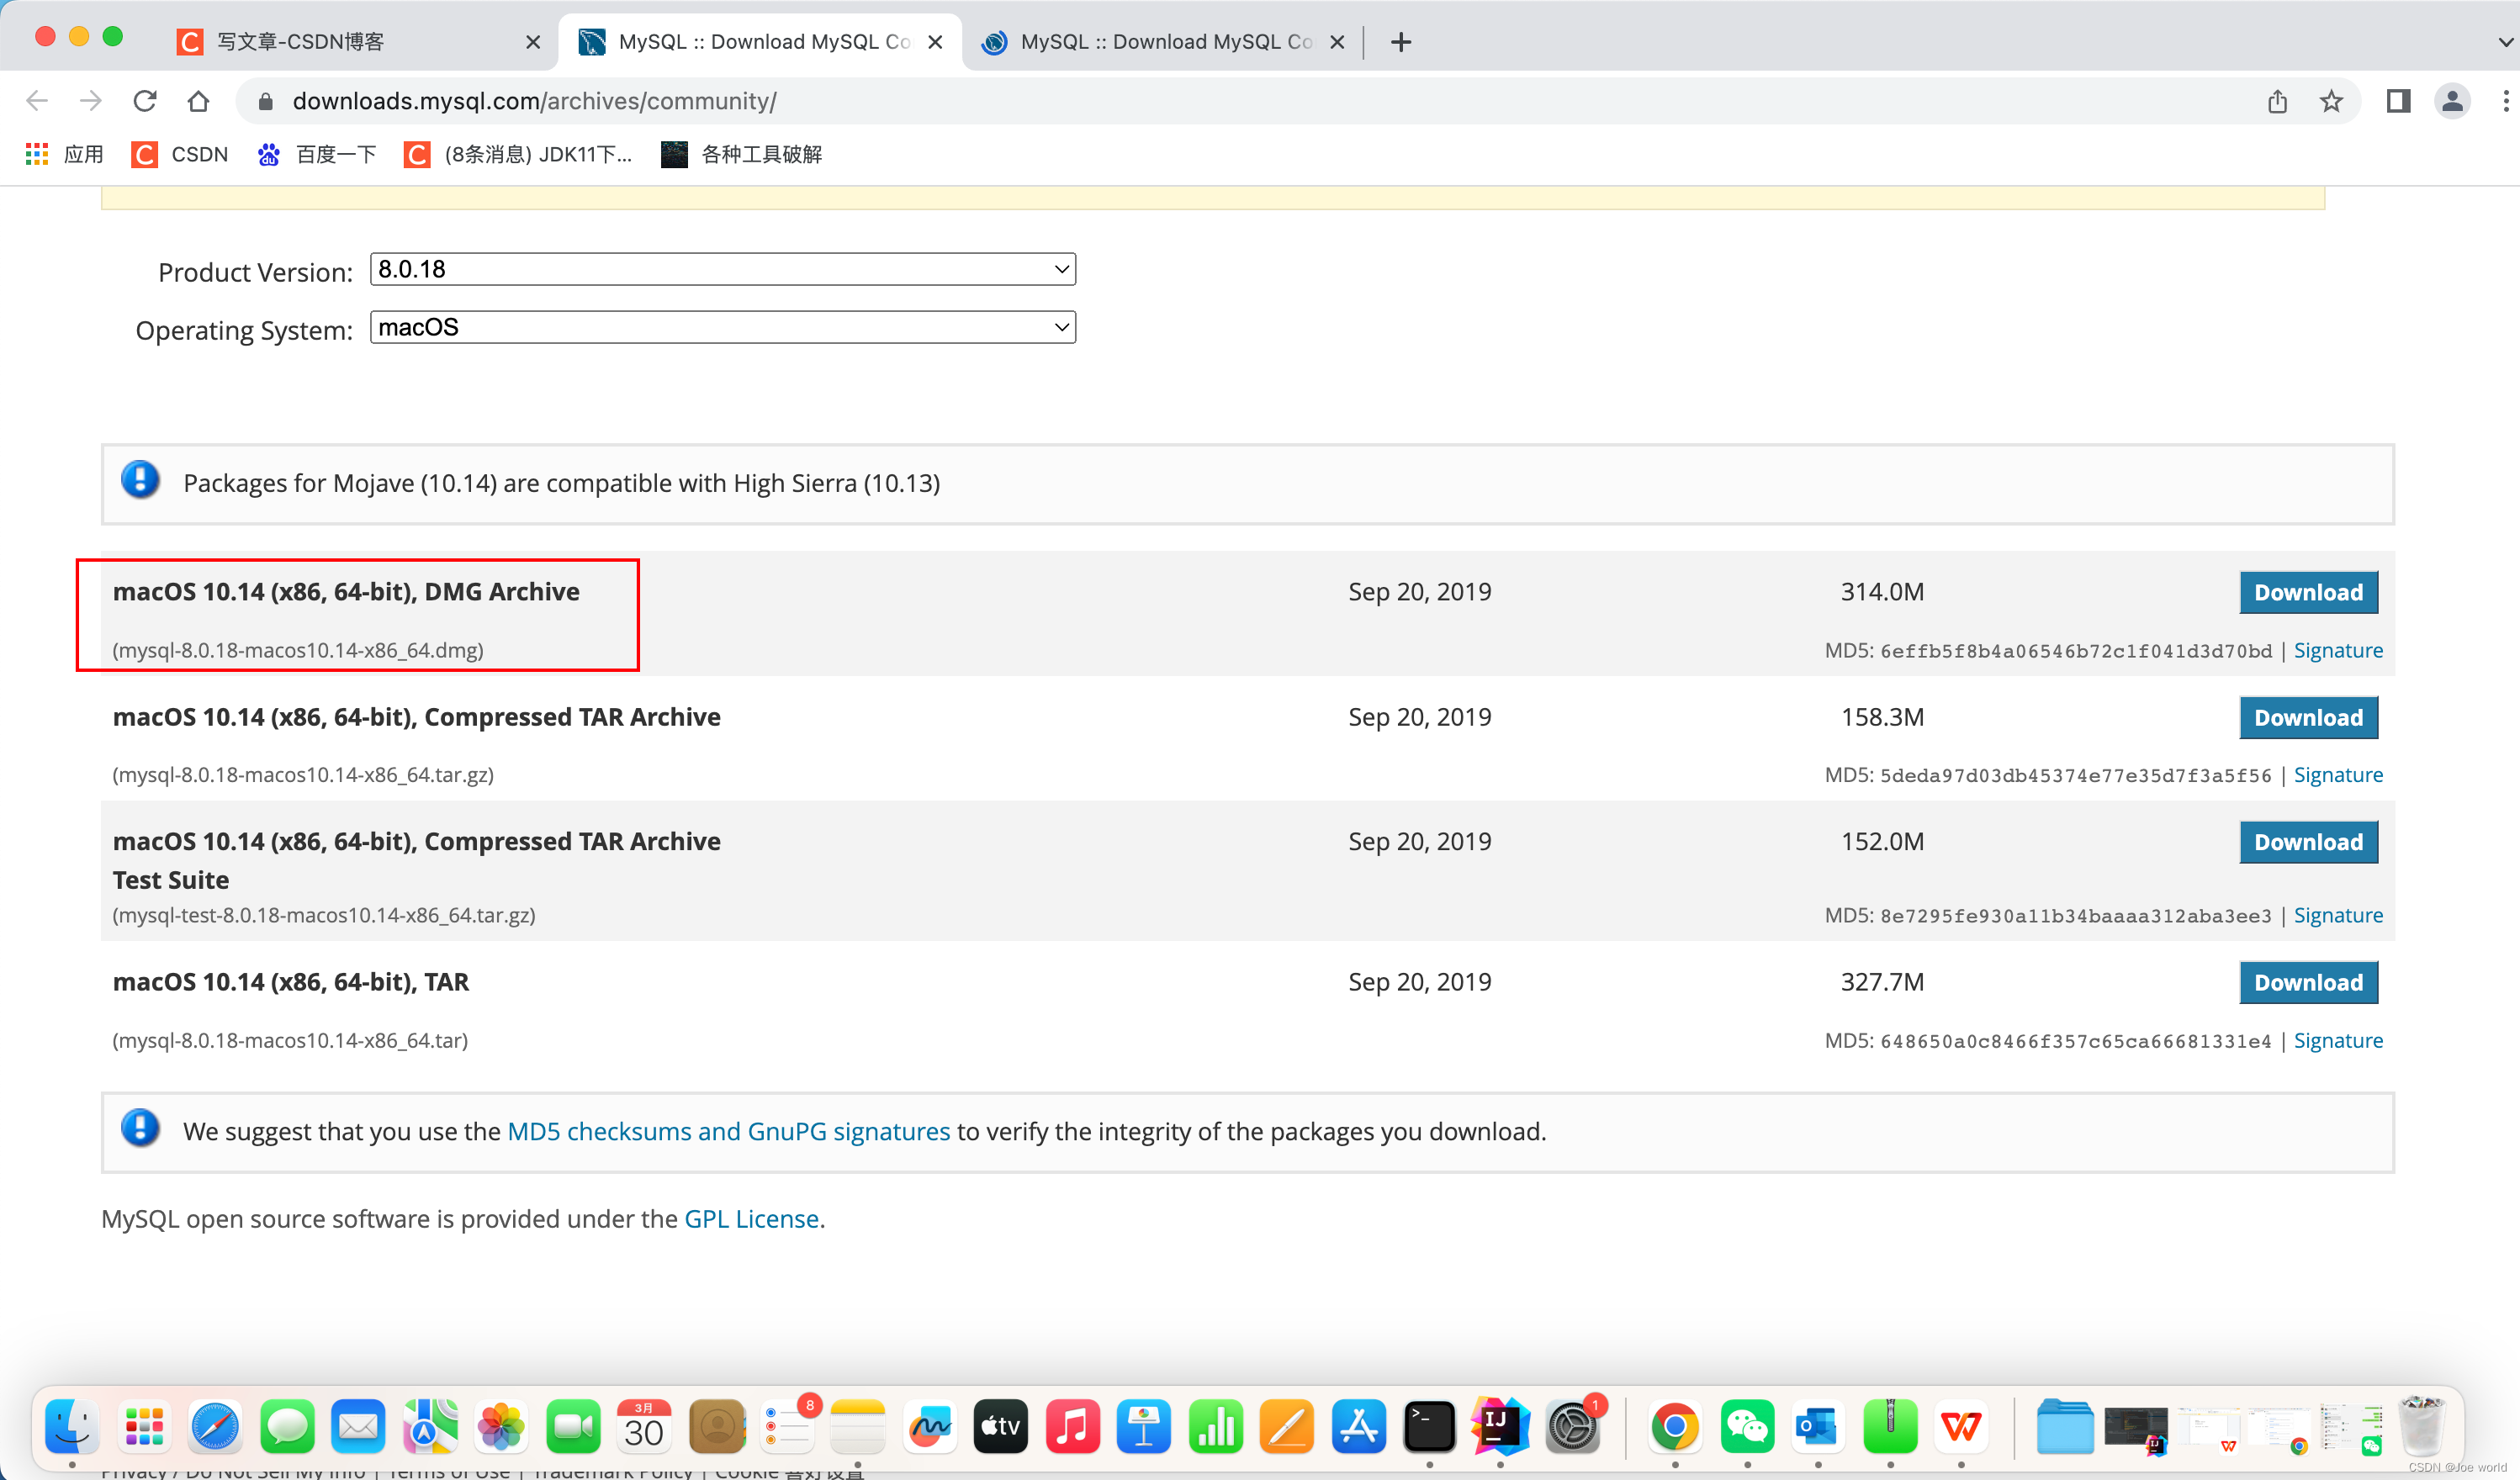2520x1480 pixels.
Task: Click the Signature link for the DMG Archive
Action: [x=2338, y=650]
